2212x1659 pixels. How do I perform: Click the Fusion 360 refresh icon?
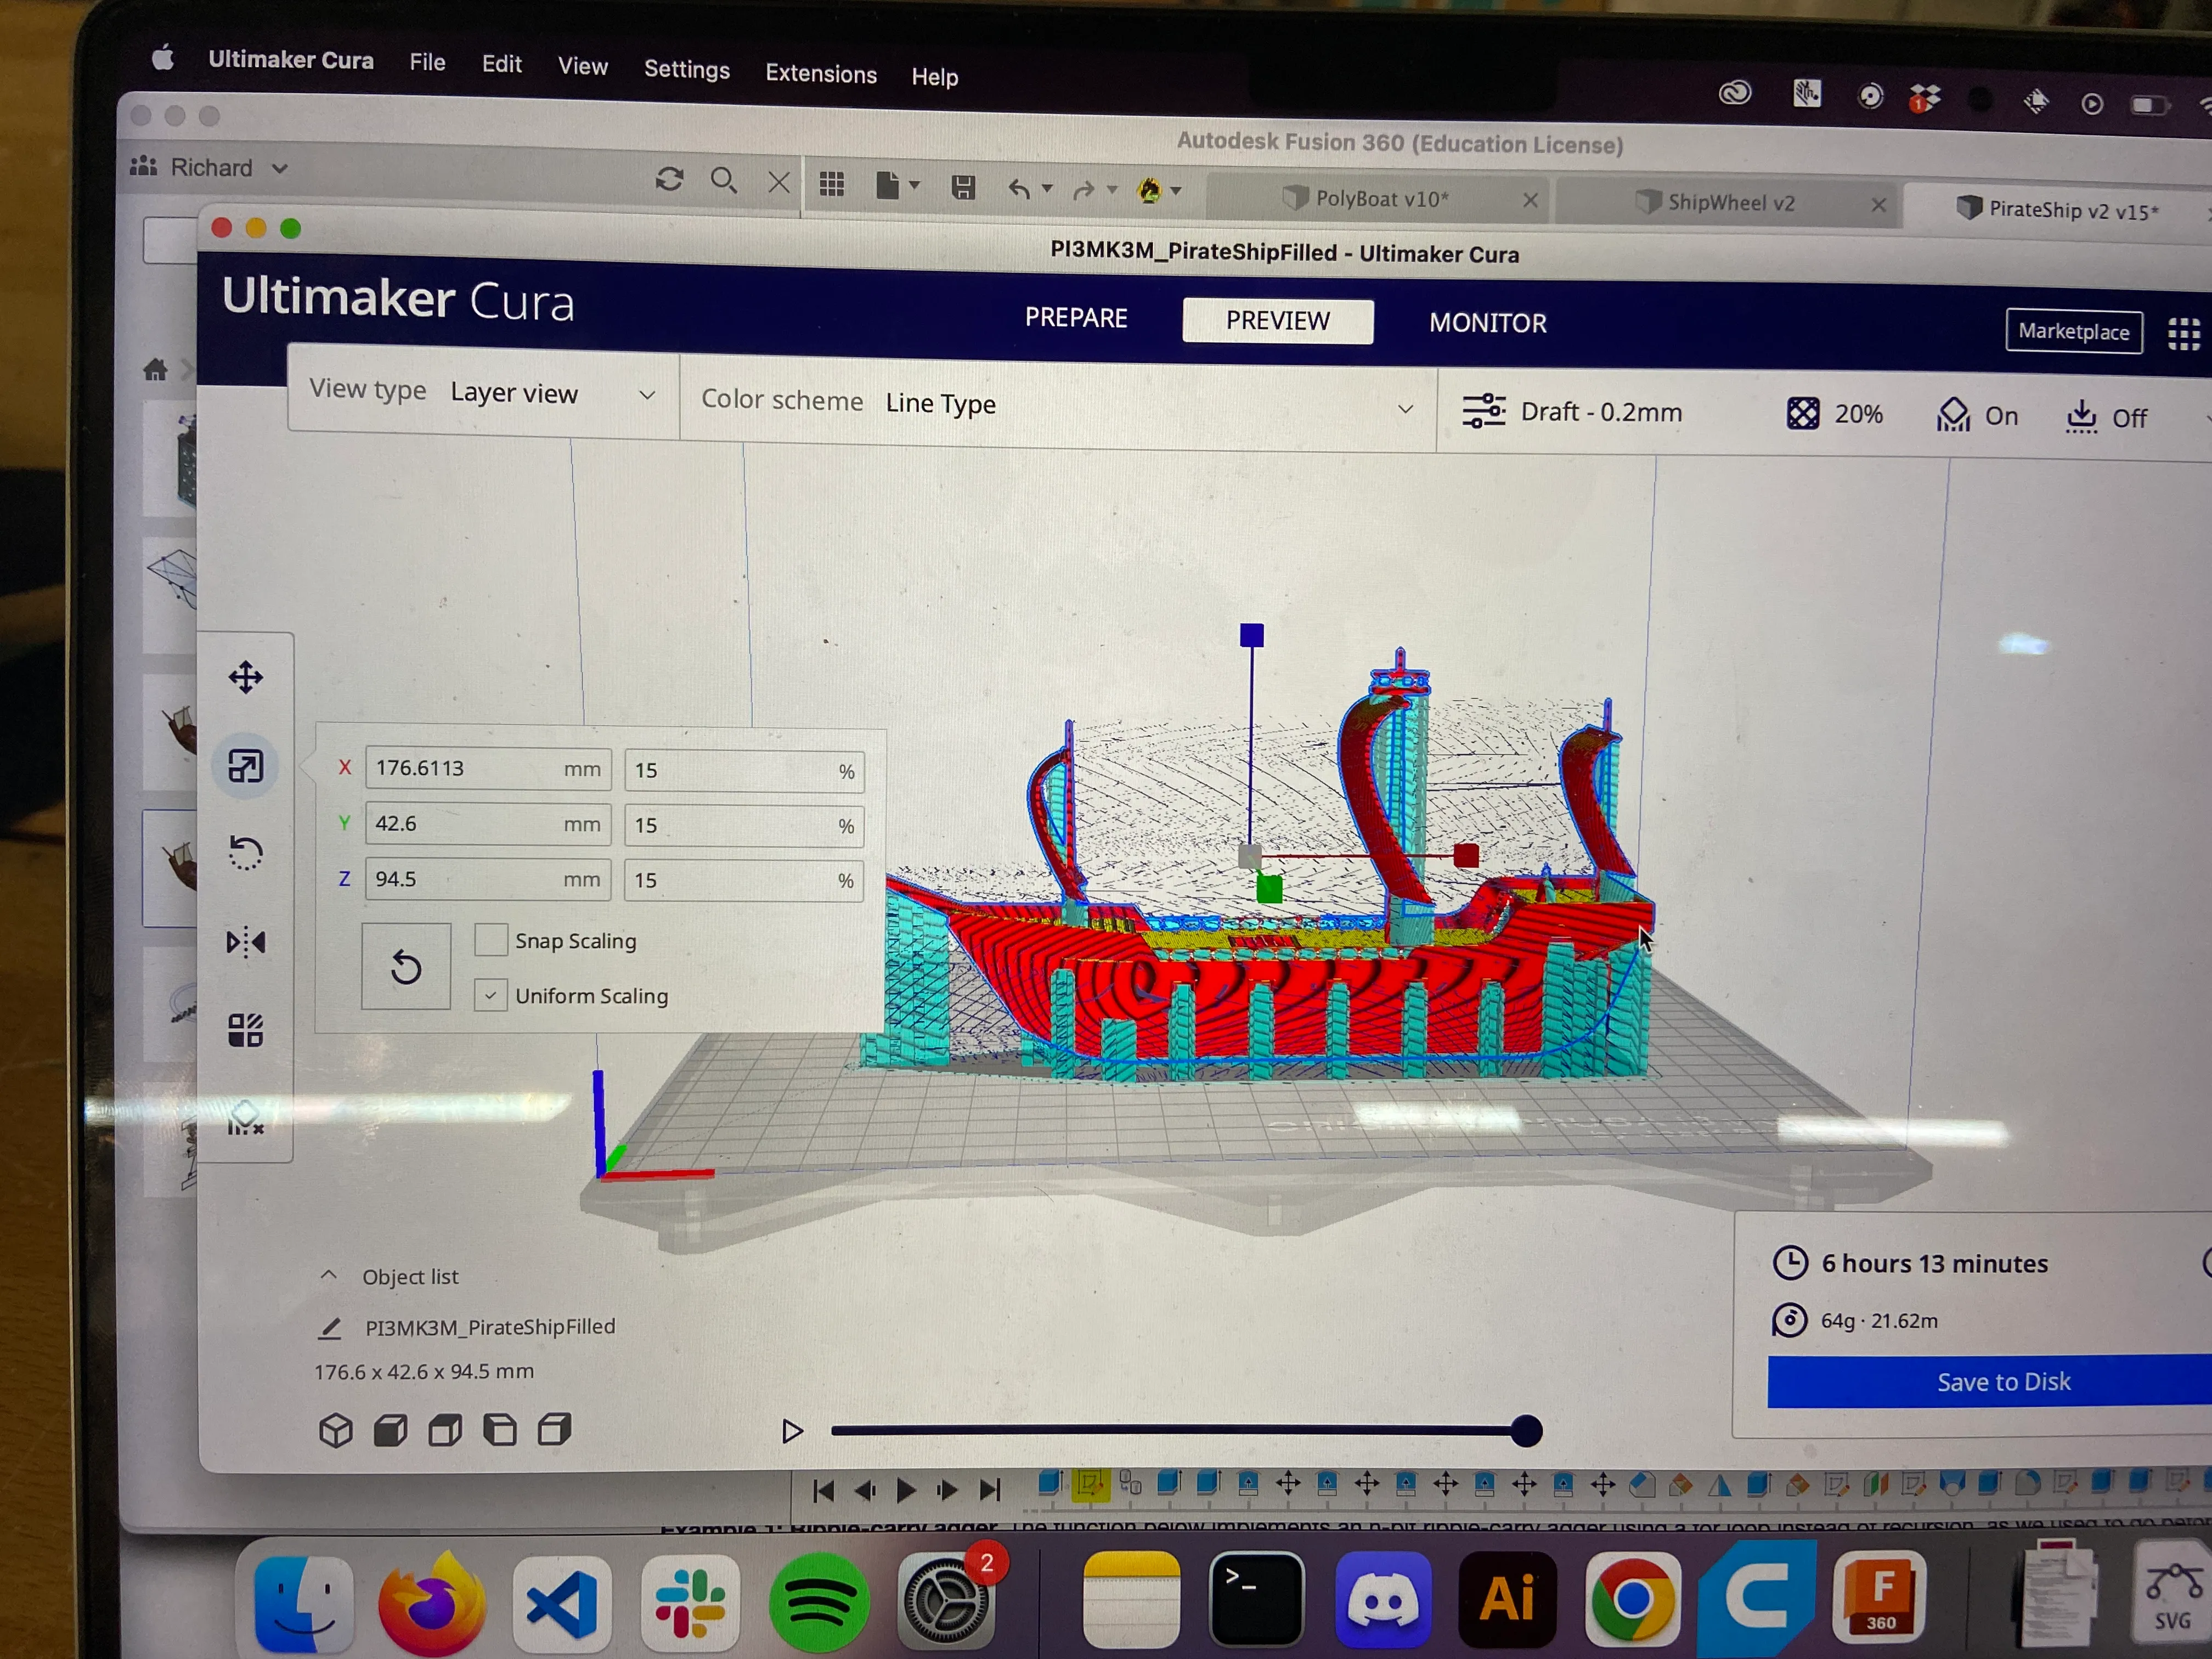click(669, 180)
